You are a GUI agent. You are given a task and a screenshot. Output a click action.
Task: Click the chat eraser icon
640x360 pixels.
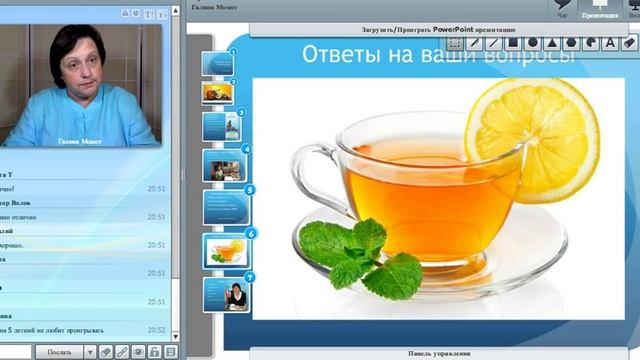pos(106,352)
